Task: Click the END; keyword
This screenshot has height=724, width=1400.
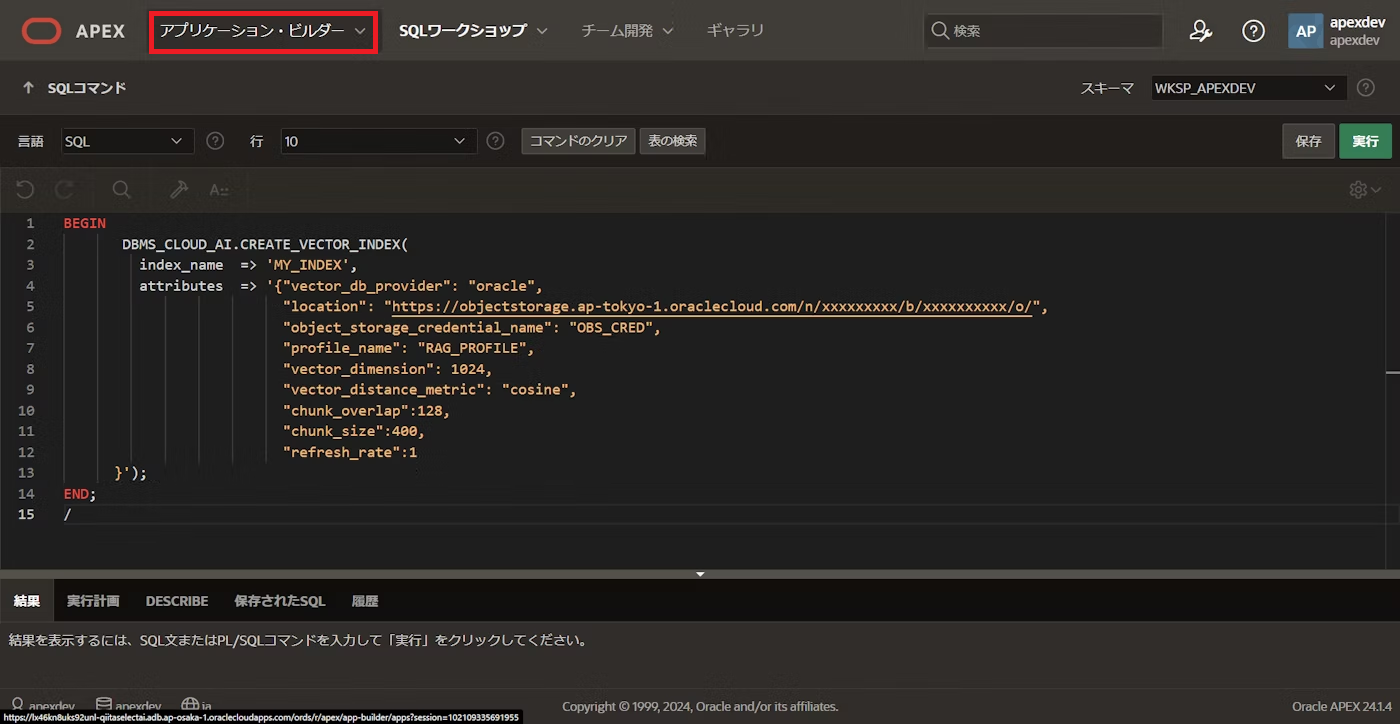Action: [x=80, y=494]
